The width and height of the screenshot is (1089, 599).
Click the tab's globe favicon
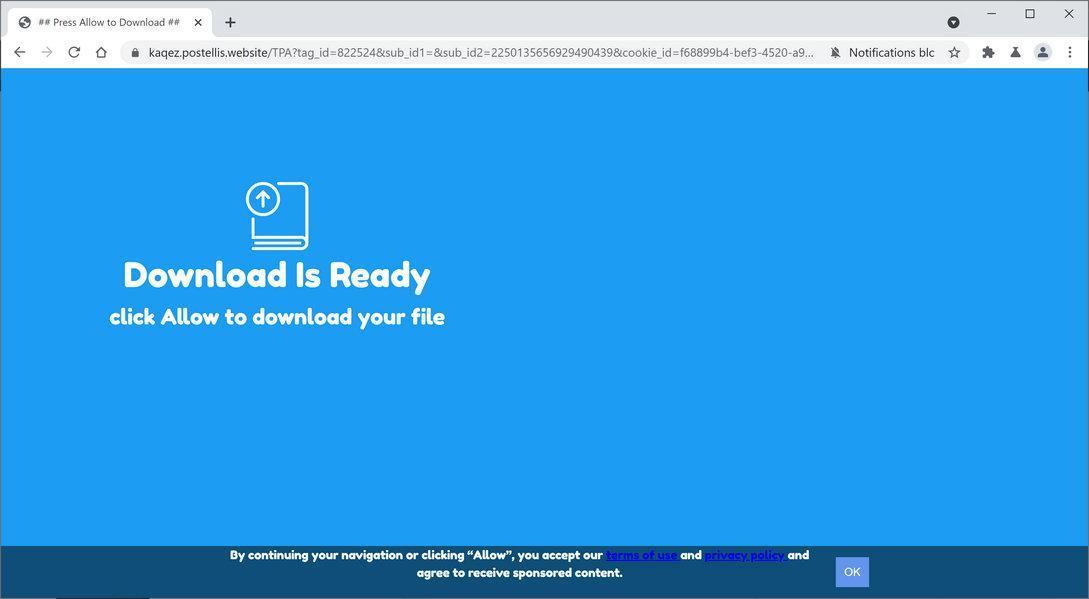25,22
